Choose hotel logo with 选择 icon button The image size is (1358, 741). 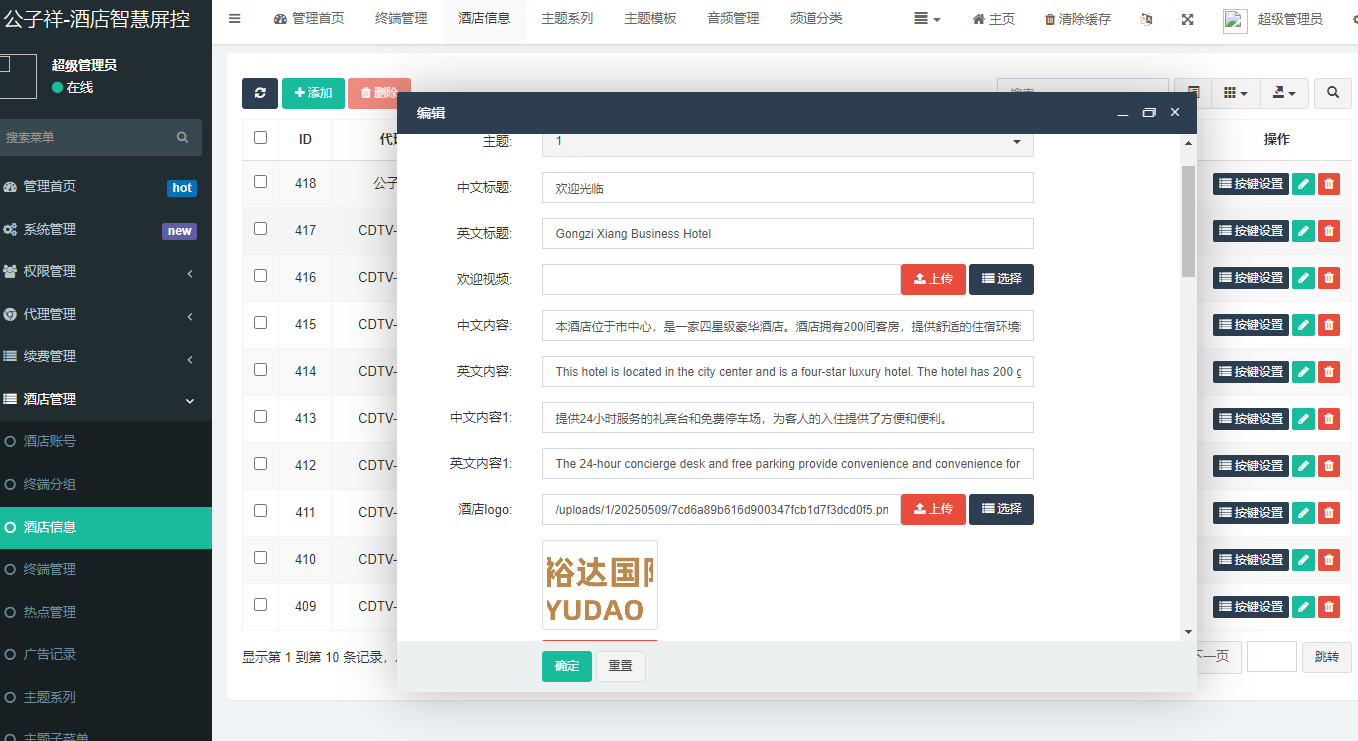tap(1001, 509)
